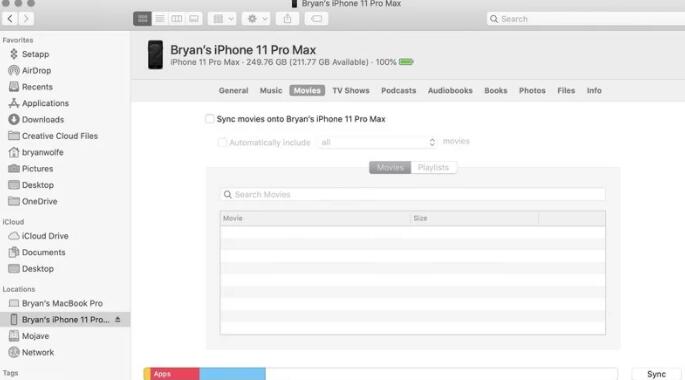This screenshot has height=380, width=685.
Task: Click the Edit Tags toolbar icon
Action: (x=316, y=19)
